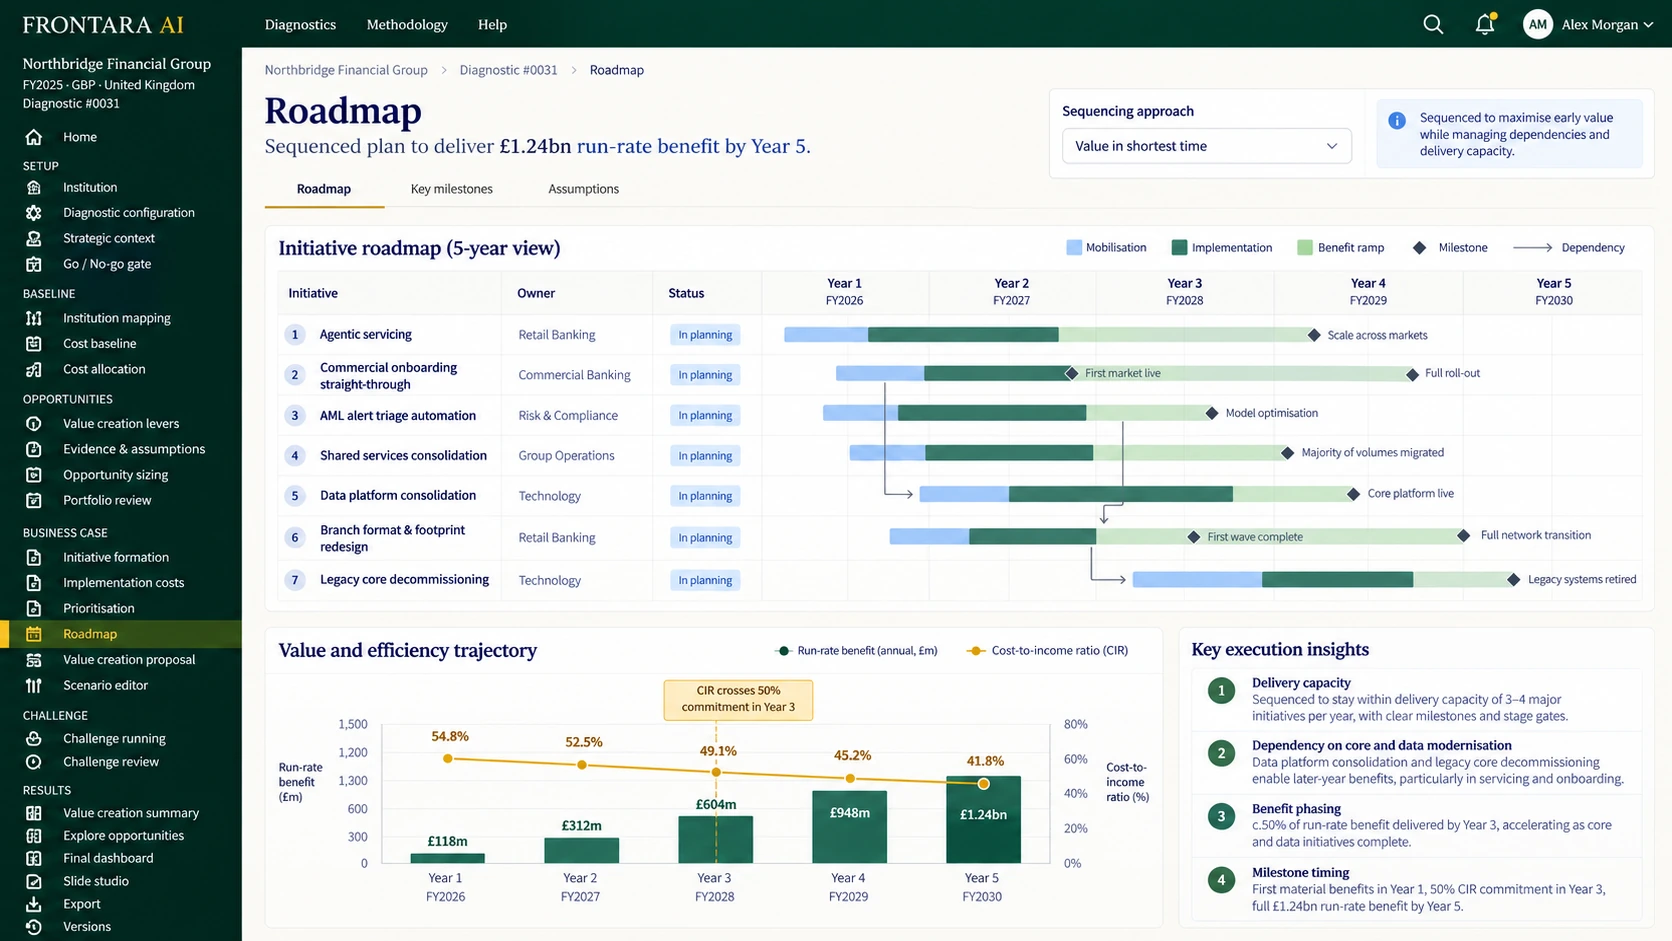
Task: Select the AML alert triage automation row
Action: click(960, 415)
